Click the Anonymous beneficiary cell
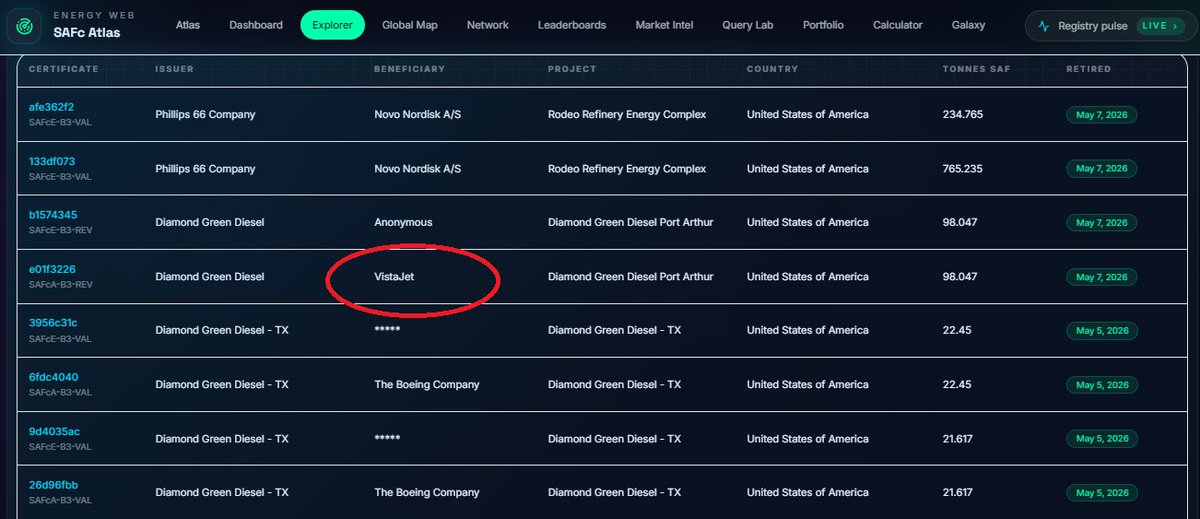 [x=403, y=223]
